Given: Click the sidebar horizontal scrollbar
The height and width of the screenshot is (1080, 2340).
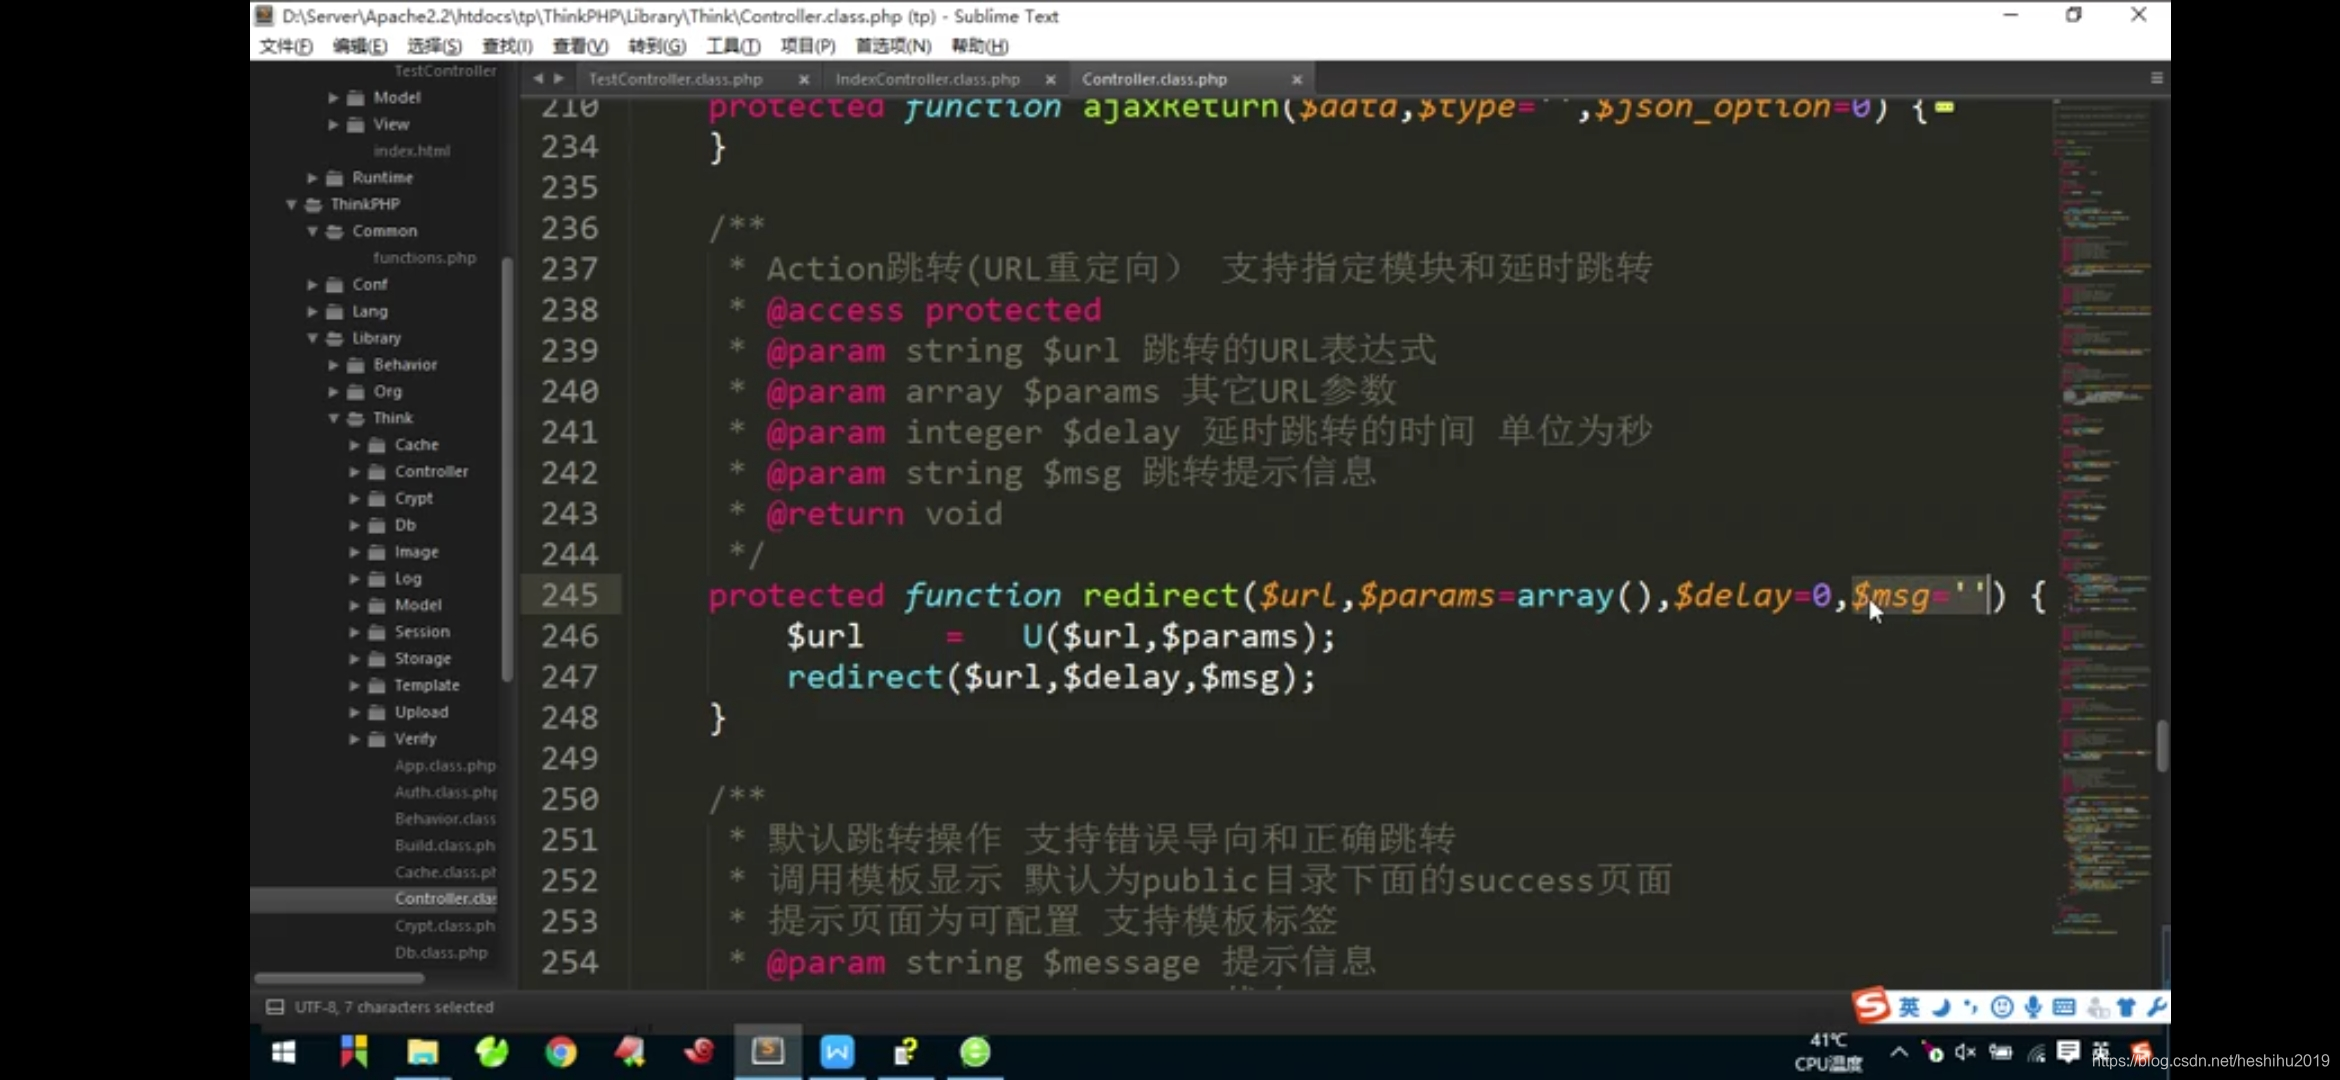Looking at the screenshot, I should (x=339, y=977).
